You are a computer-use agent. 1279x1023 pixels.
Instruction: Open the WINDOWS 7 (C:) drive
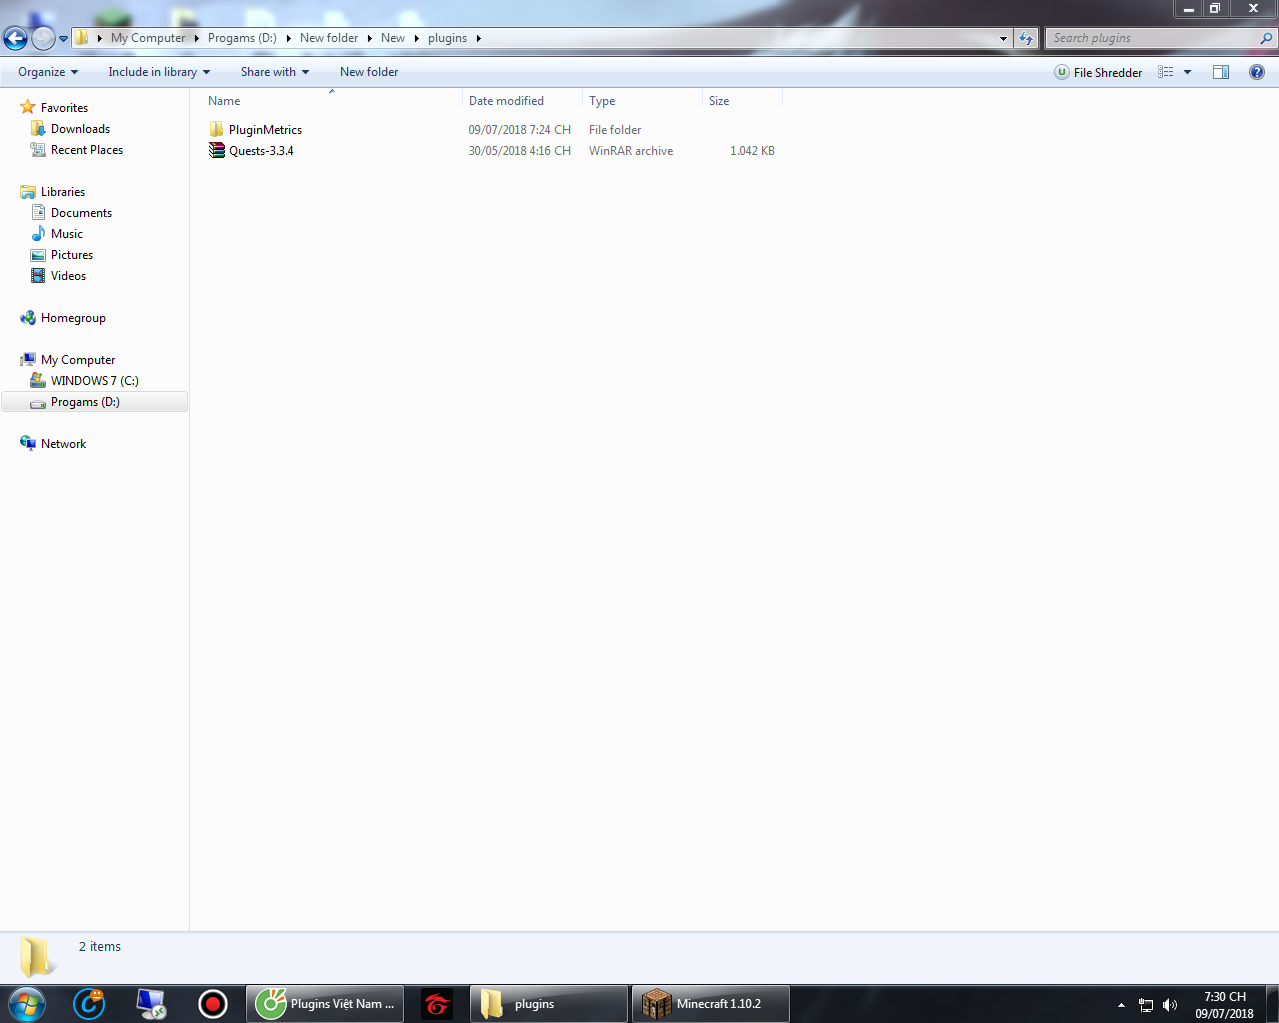(95, 381)
